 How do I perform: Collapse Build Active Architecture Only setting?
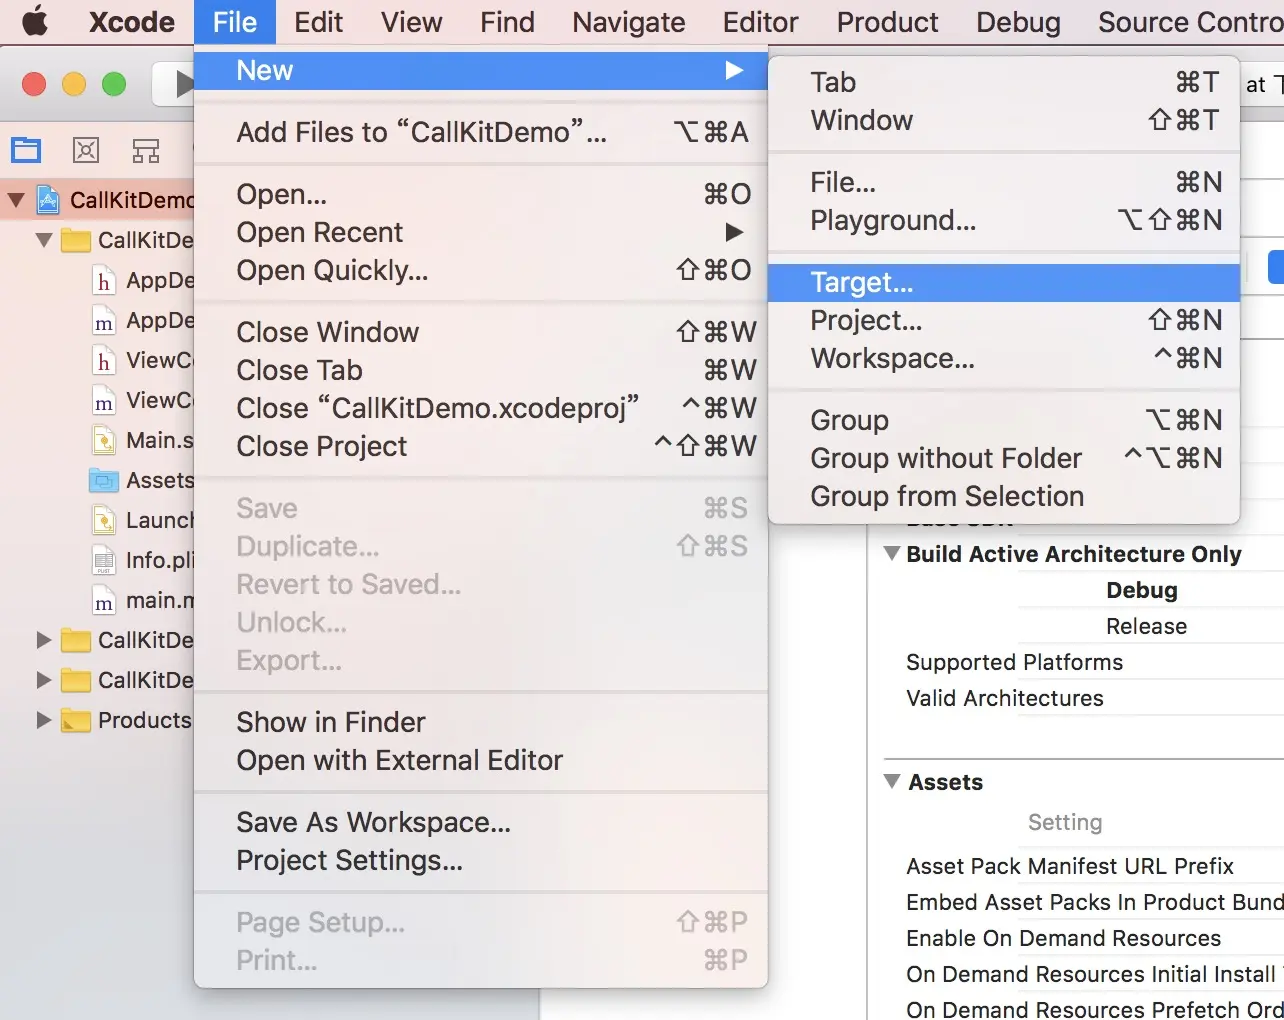point(892,553)
